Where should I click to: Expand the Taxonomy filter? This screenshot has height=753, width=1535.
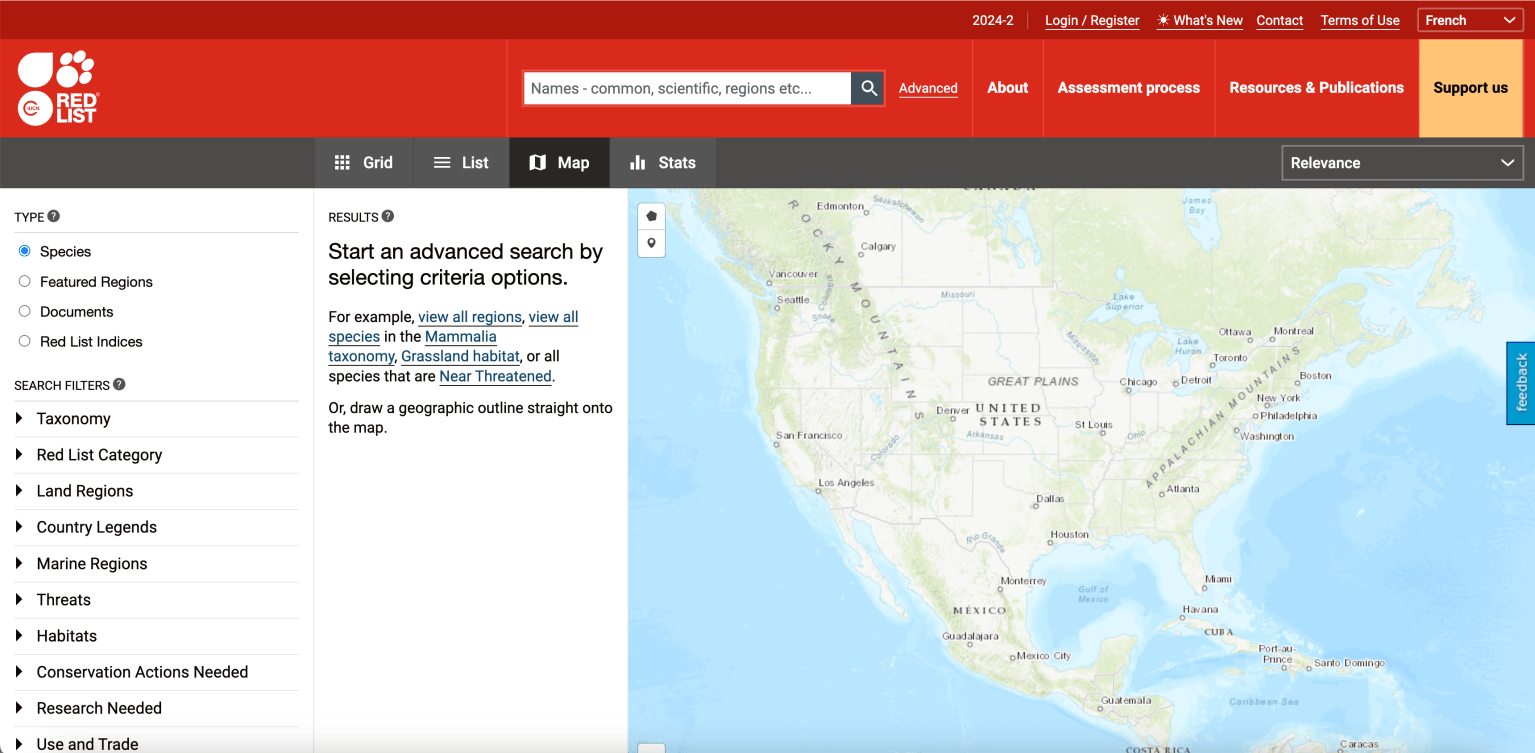coord(73,419)
